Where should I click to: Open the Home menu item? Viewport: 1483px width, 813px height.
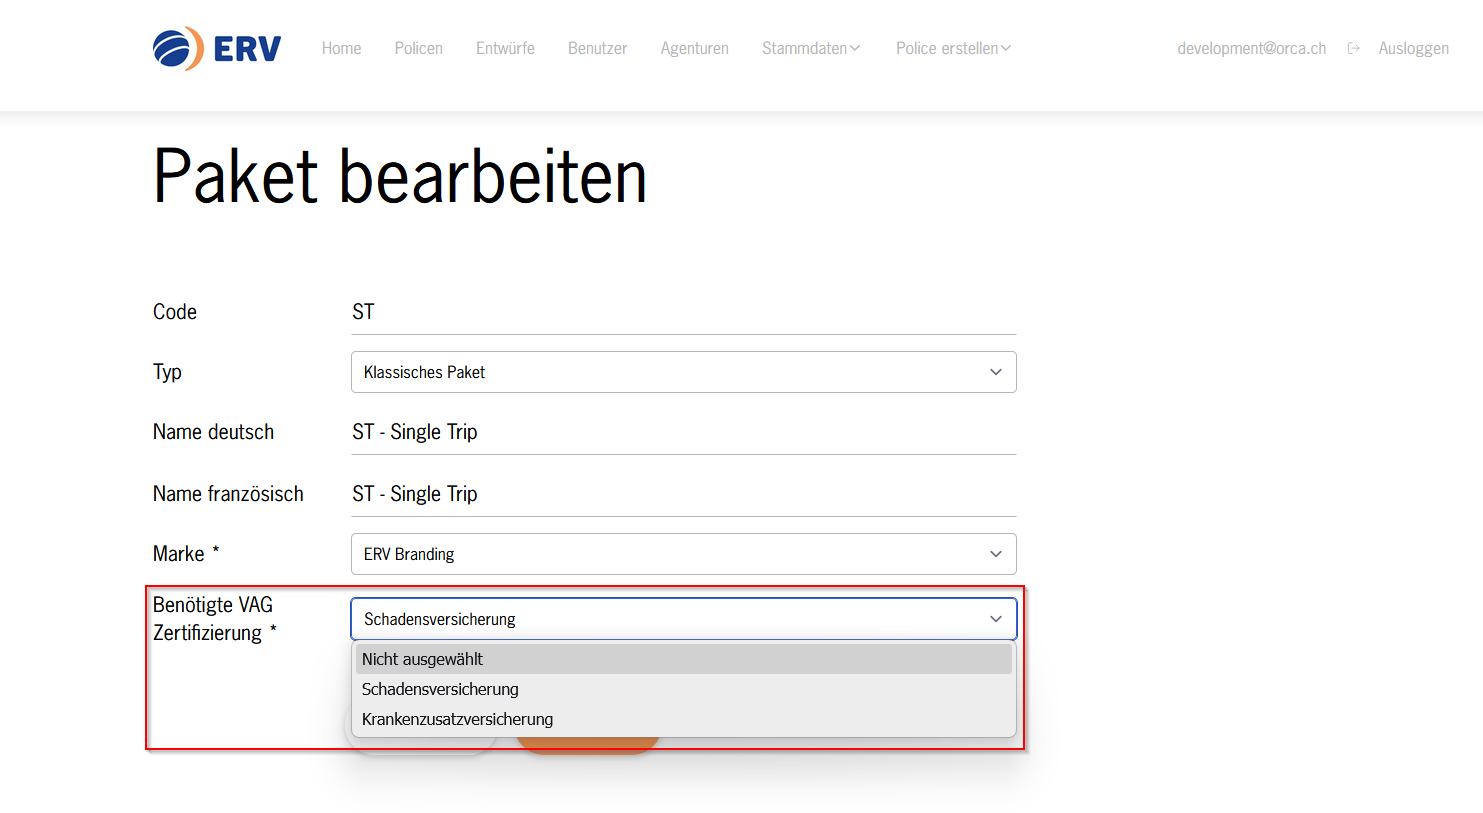tap(341, 48)
